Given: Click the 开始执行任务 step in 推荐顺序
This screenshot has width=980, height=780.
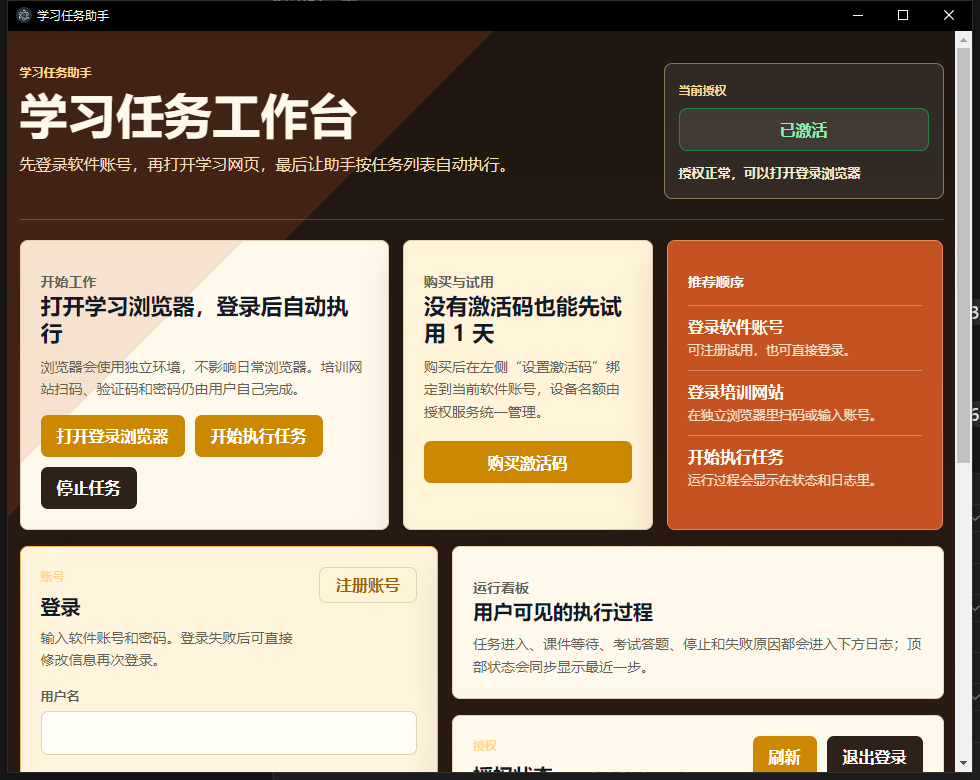Looking at the screenshot, I should click(x=735, y=457).
